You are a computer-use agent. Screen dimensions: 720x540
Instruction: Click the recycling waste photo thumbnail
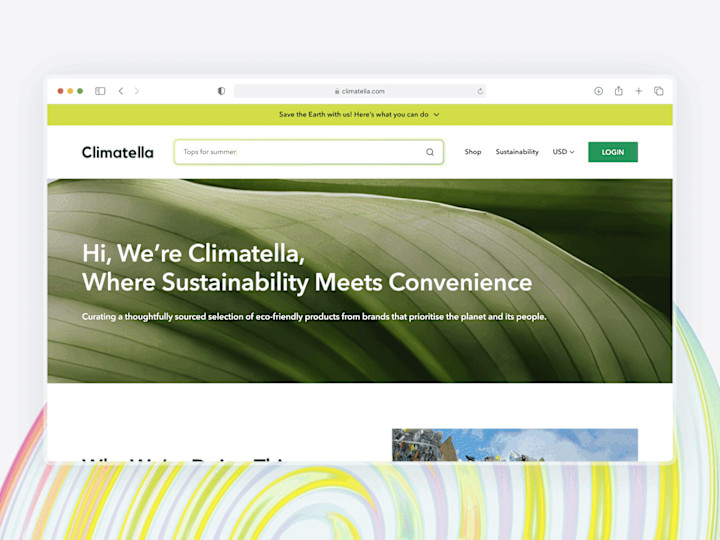click(x=515, y=444)
